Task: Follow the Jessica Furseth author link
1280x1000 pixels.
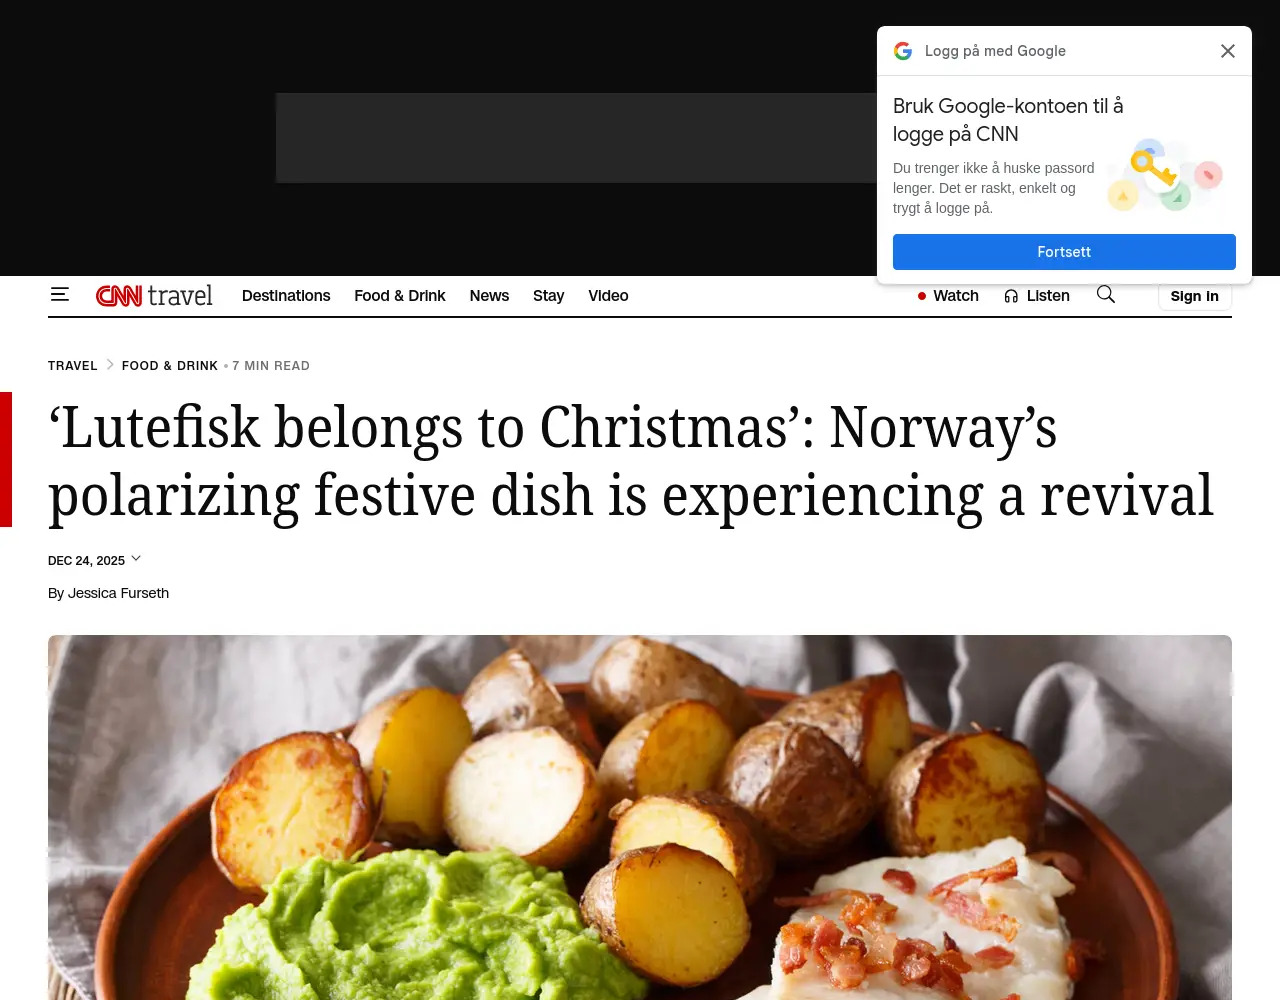Action: 118,593
